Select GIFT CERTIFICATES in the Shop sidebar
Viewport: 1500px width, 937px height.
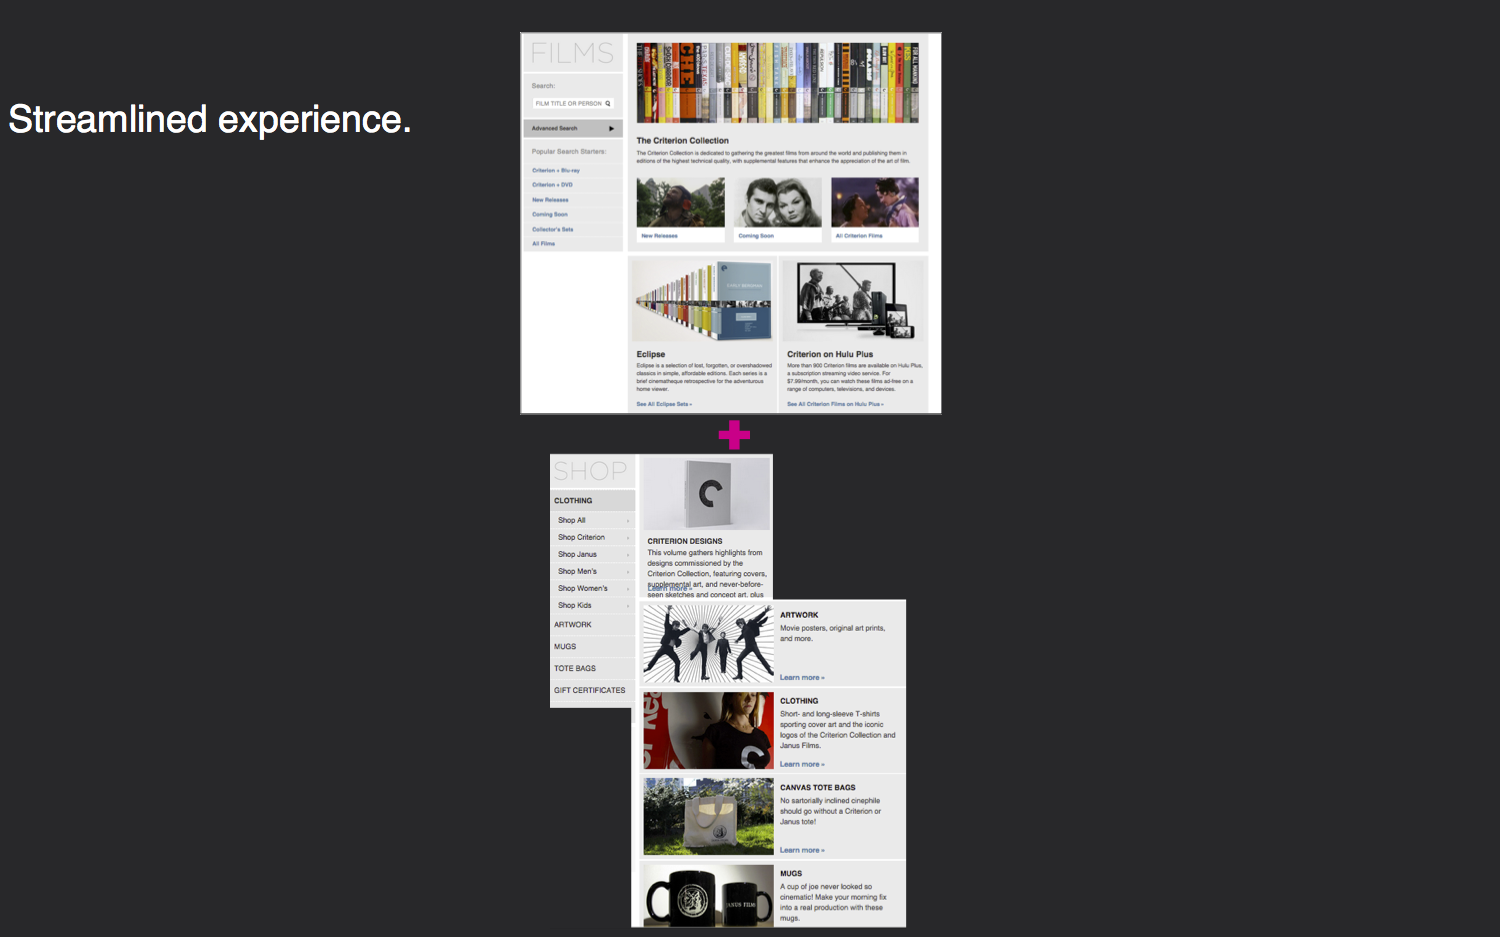(592, 690)
